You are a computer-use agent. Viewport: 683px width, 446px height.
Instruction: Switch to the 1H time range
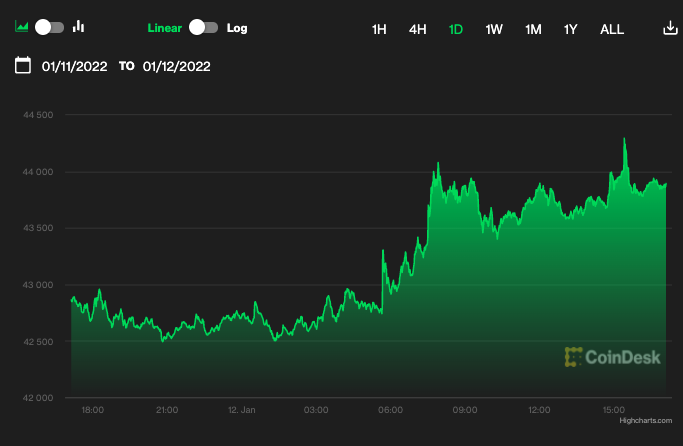pos(379,29)
